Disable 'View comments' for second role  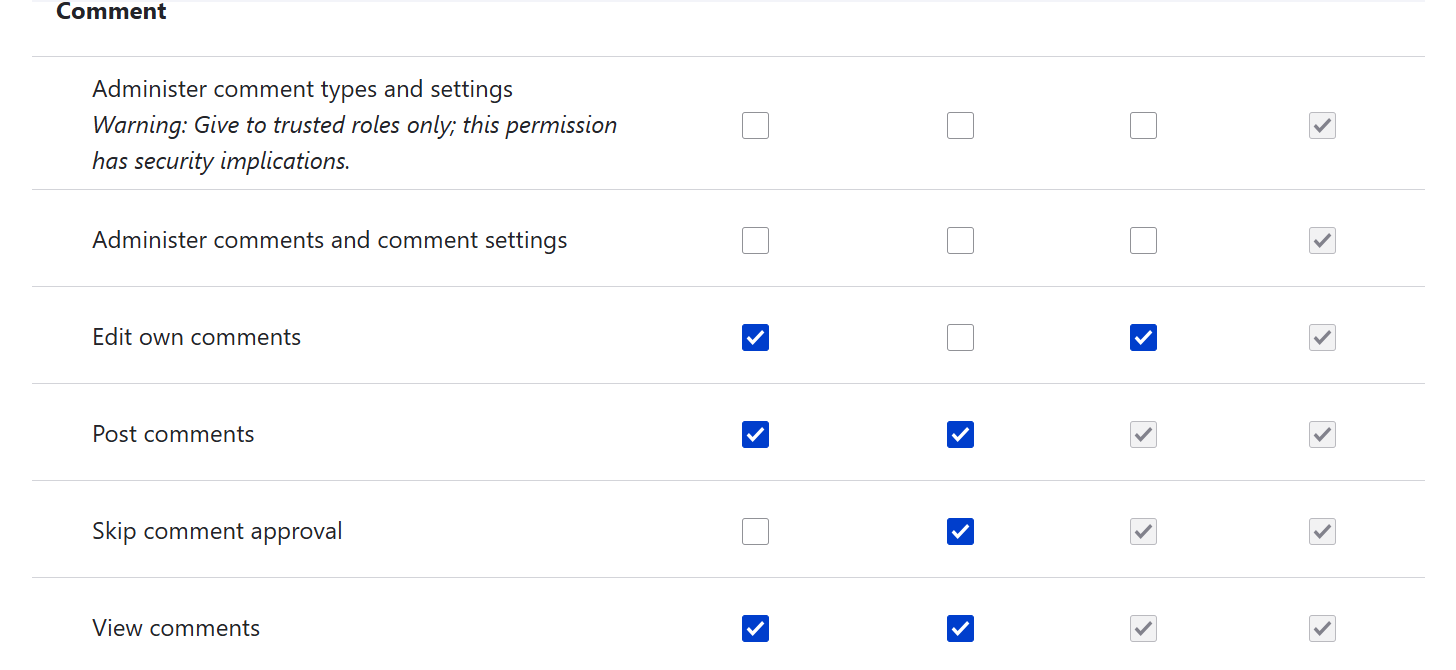[x=960, y=628]
